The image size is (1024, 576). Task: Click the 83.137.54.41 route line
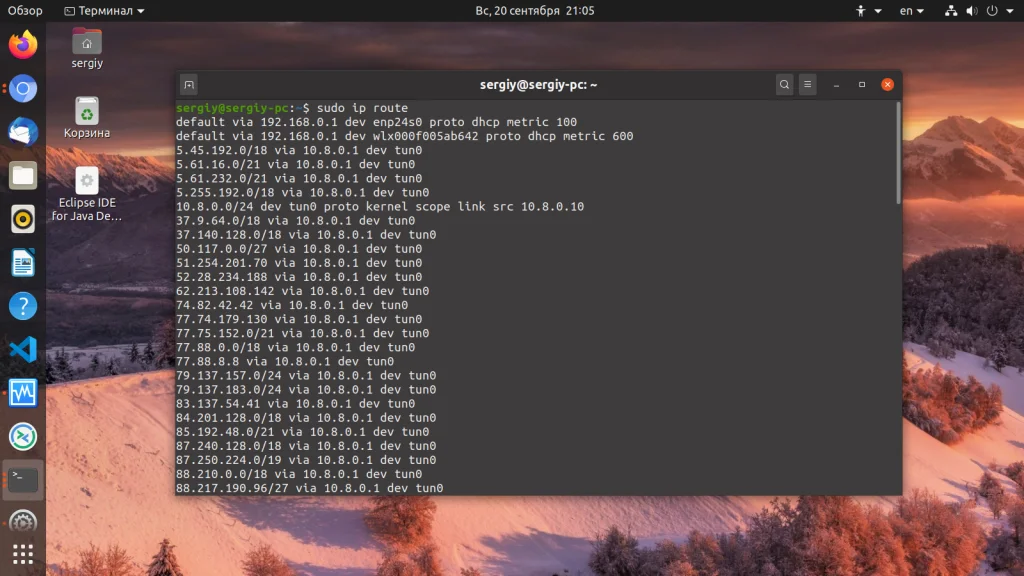coord(295,404)
